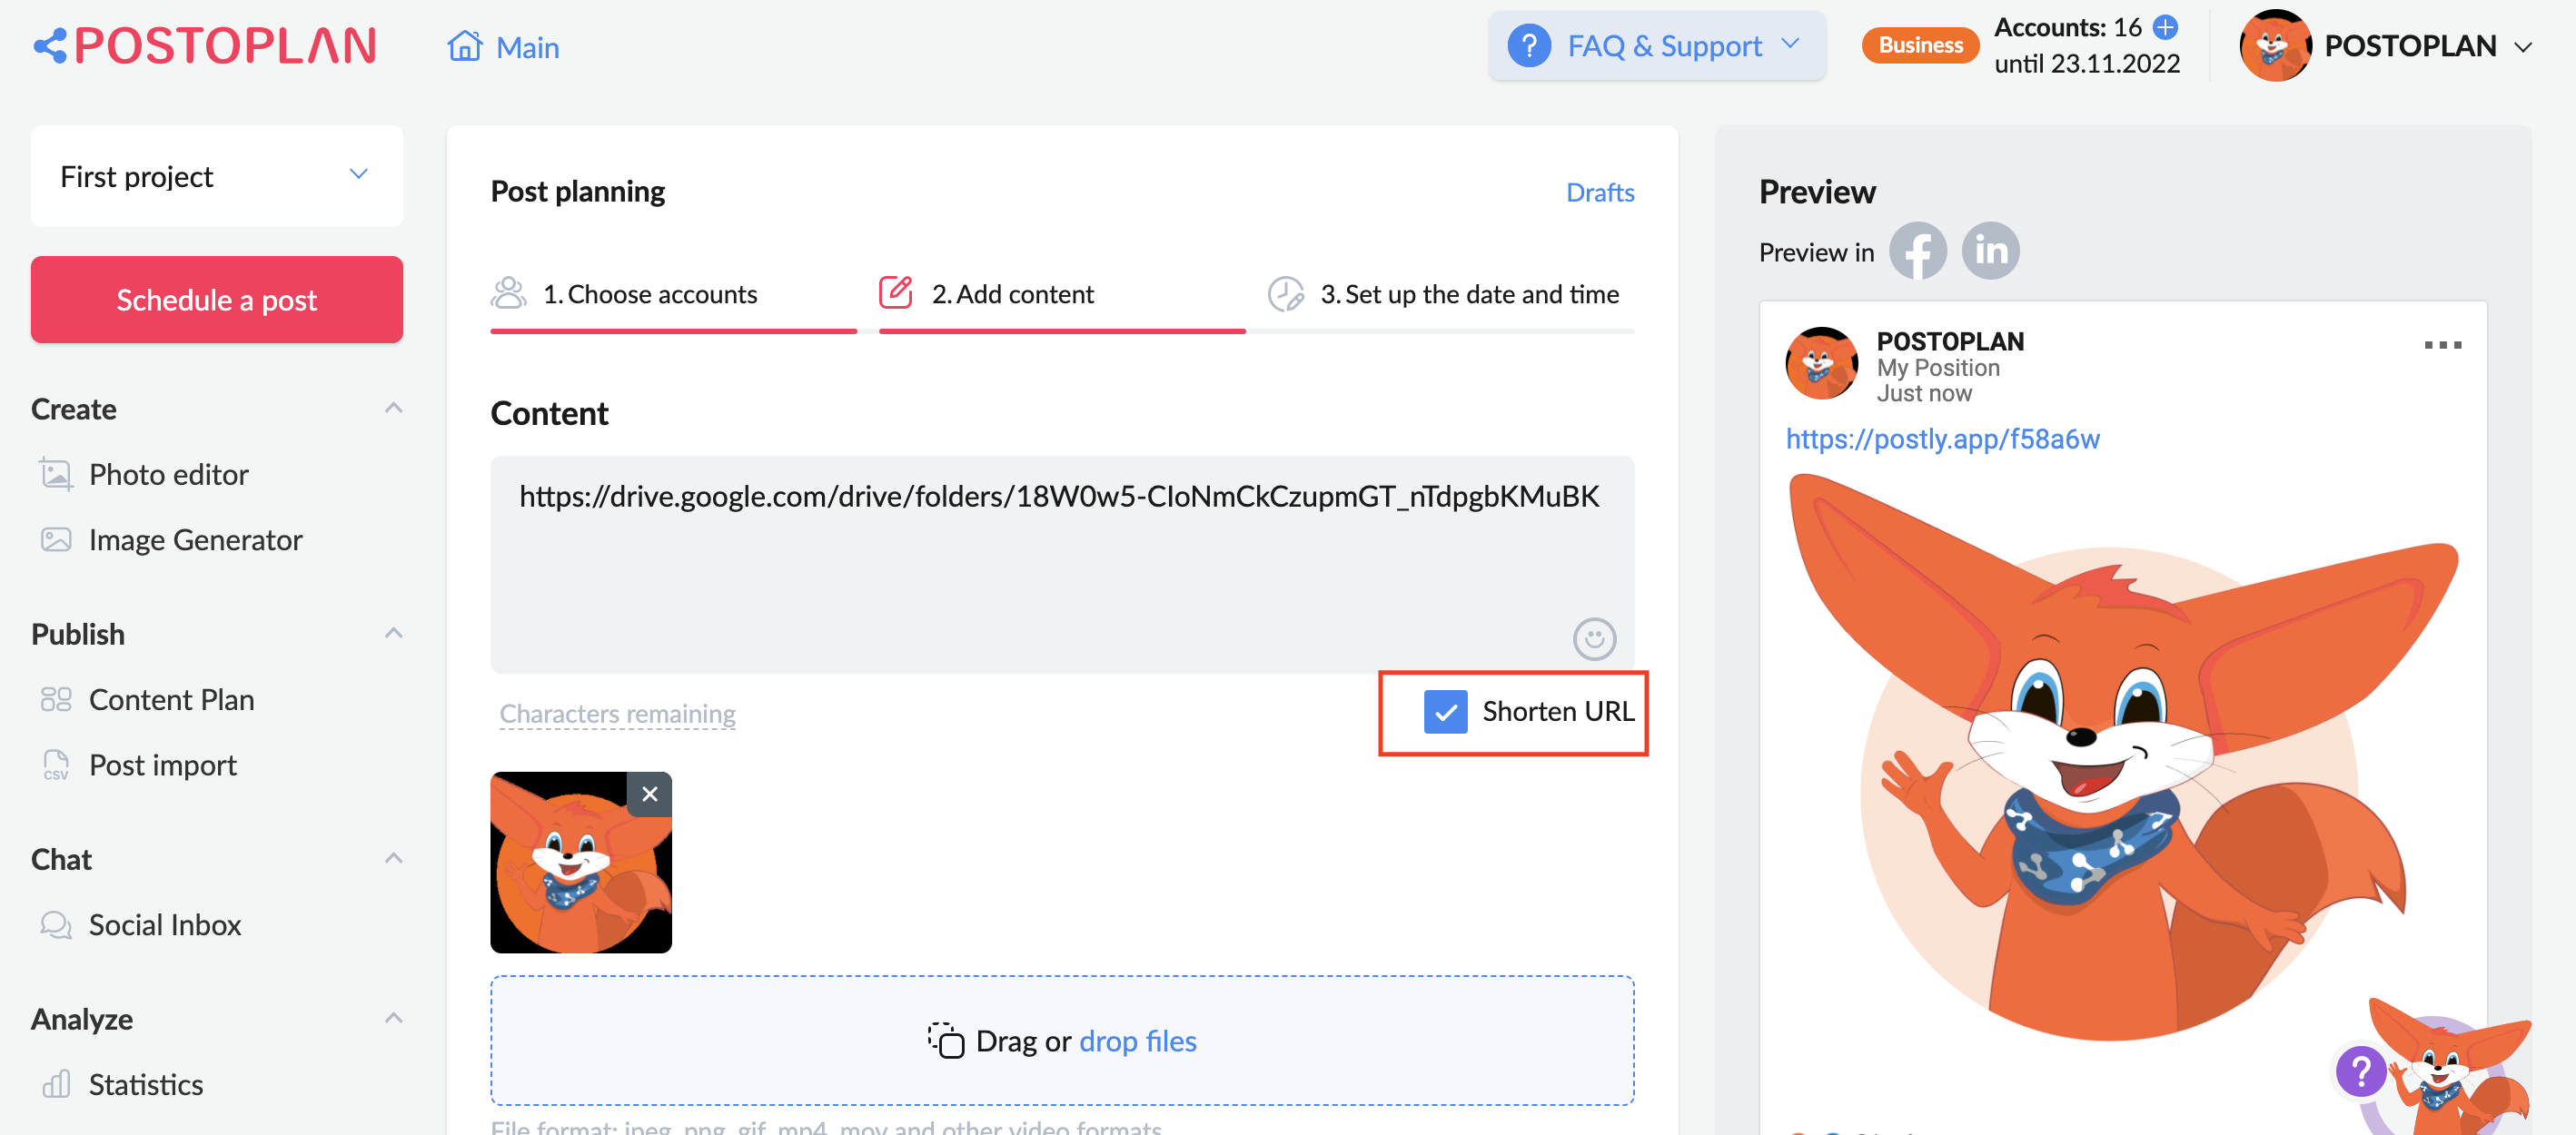Click the Schedule a post button
Image resolution: width=2576 pixels, height=1135 pixels.
pos(216,300)
